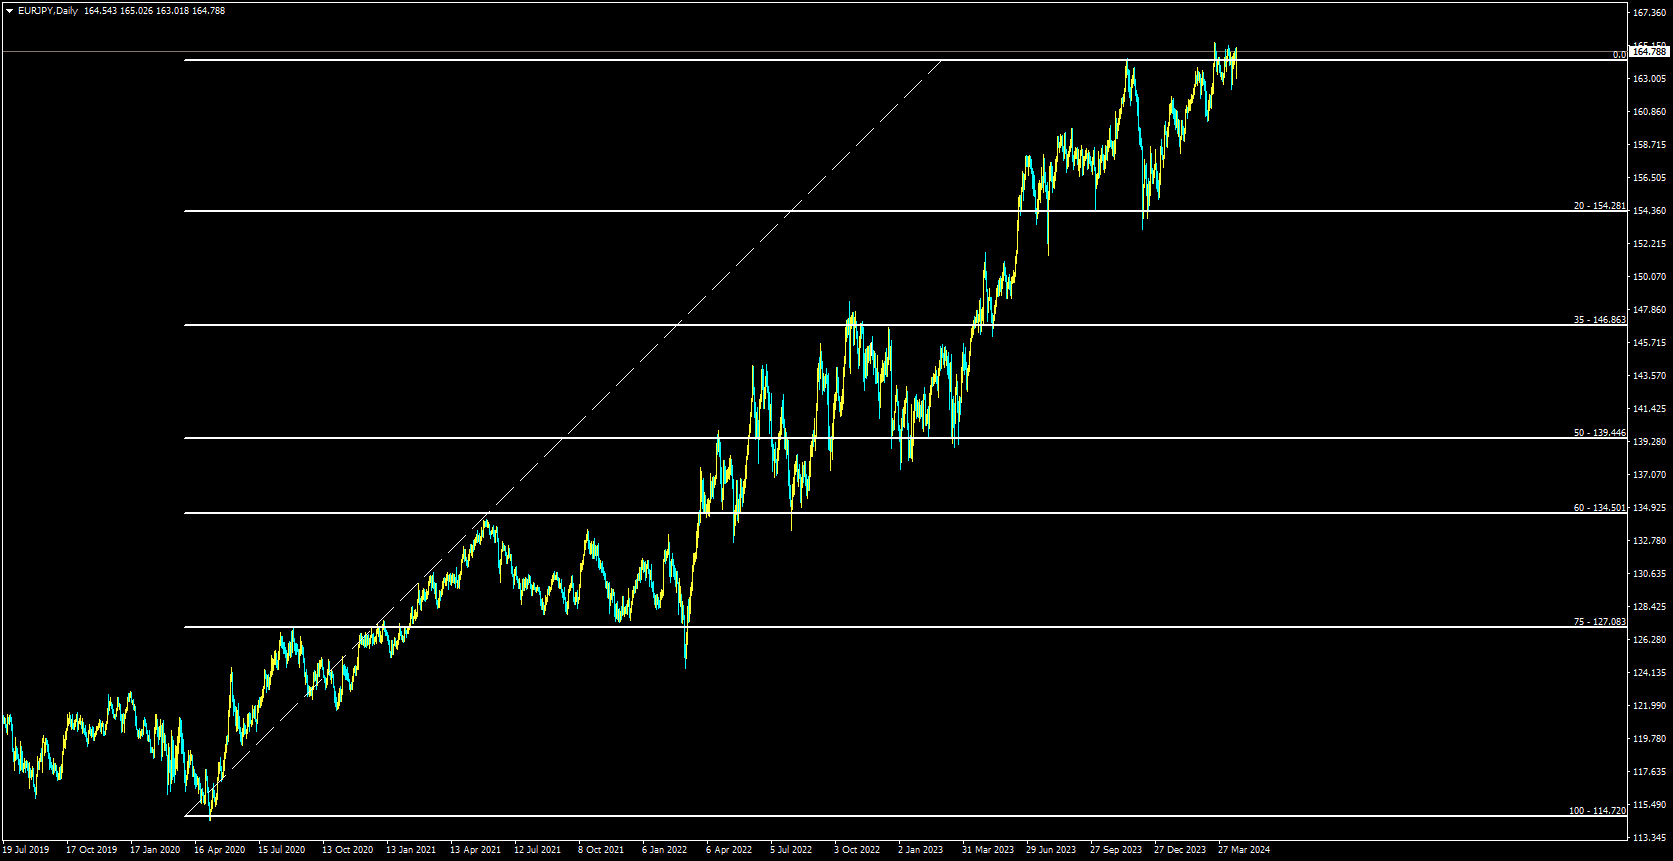1673x861 pixels.
Task: Click the 31 Mar 2023 date label
Action: coord(988,850)
